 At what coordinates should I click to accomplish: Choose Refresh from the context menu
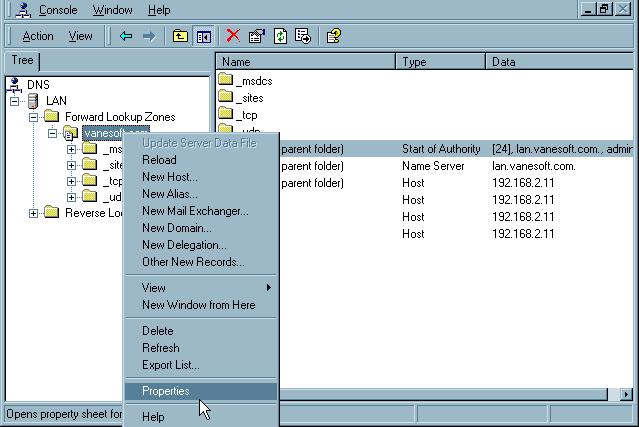tap(201, 348)
